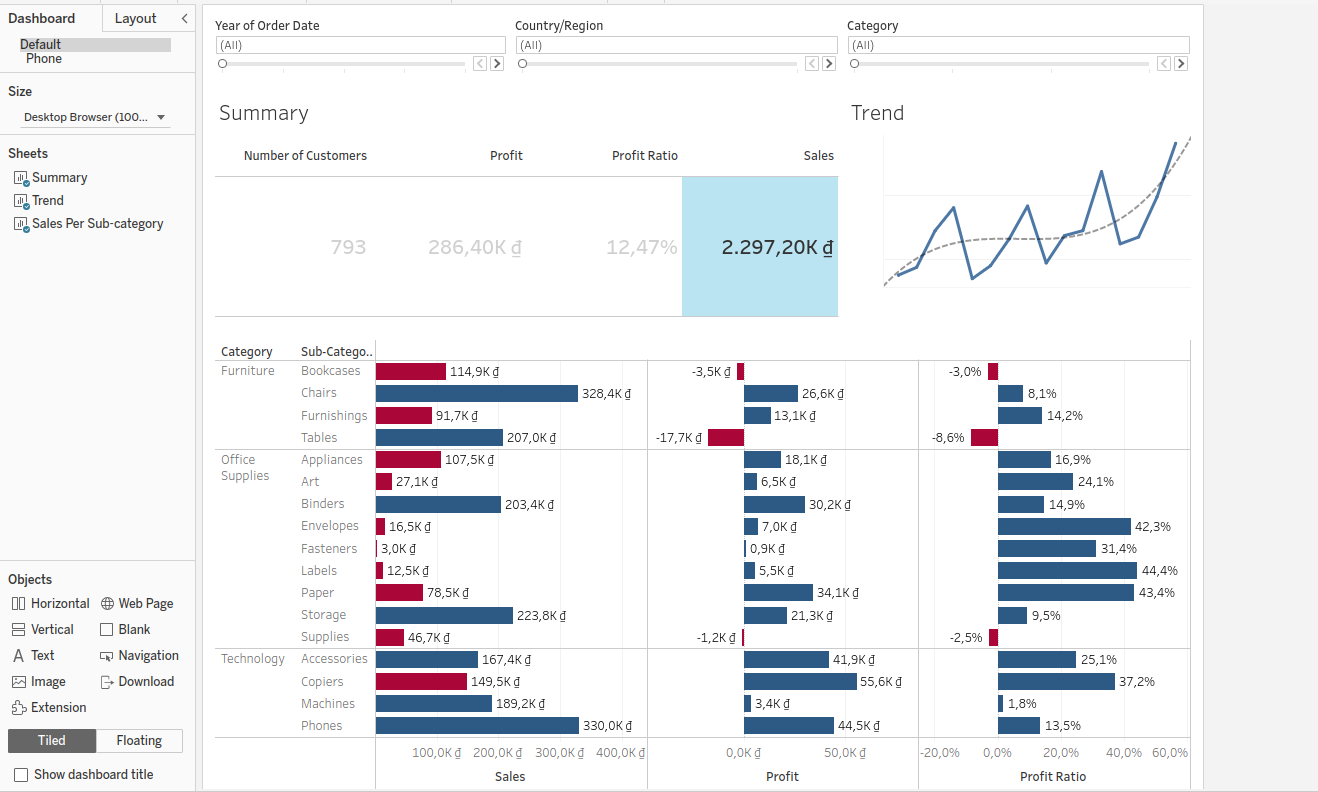Click the Country/Region slider handle
1318x792 pixels.
(x=523, y=63)
